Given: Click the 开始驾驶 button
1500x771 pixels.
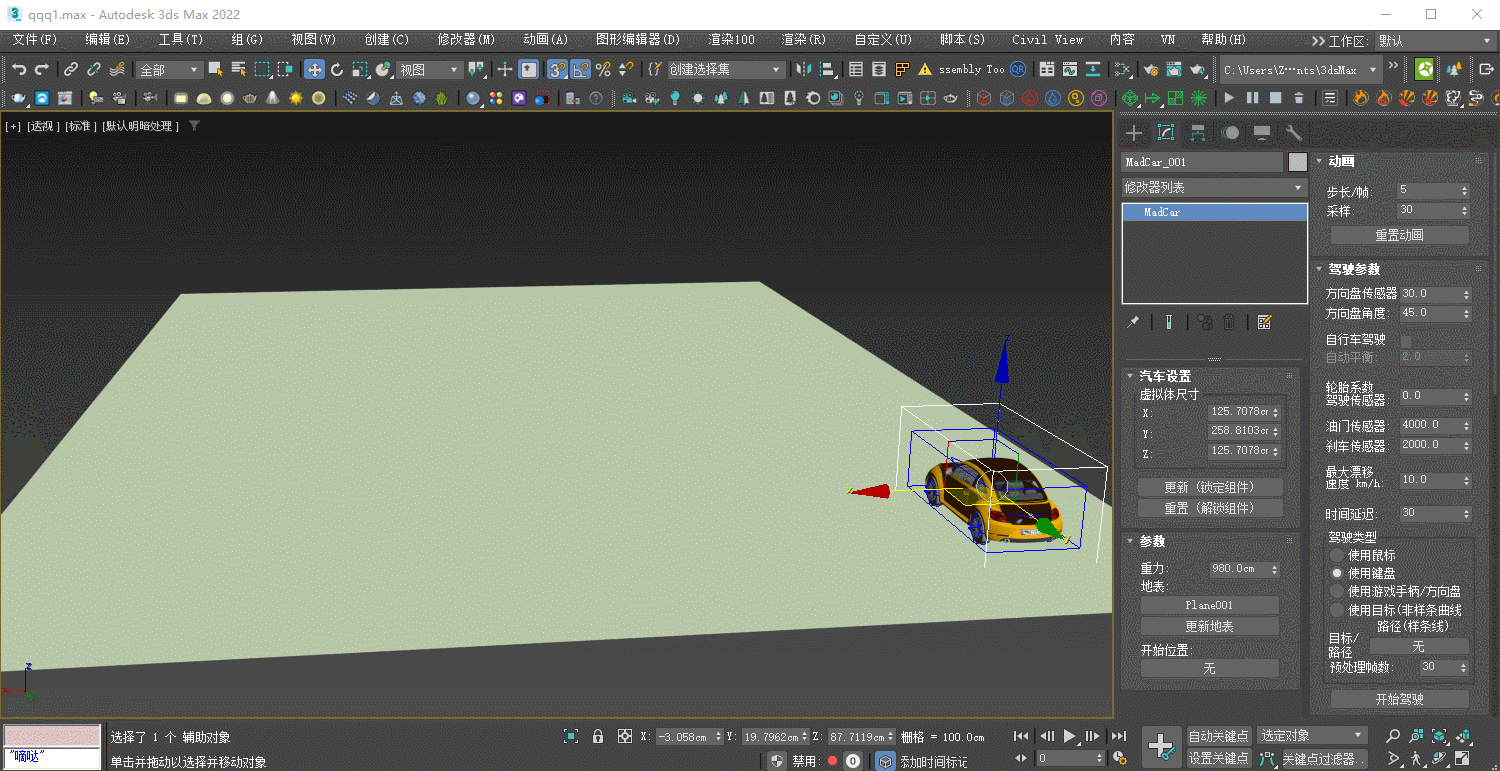Looking at the screenshot, I should click(x=1399, y=699).
